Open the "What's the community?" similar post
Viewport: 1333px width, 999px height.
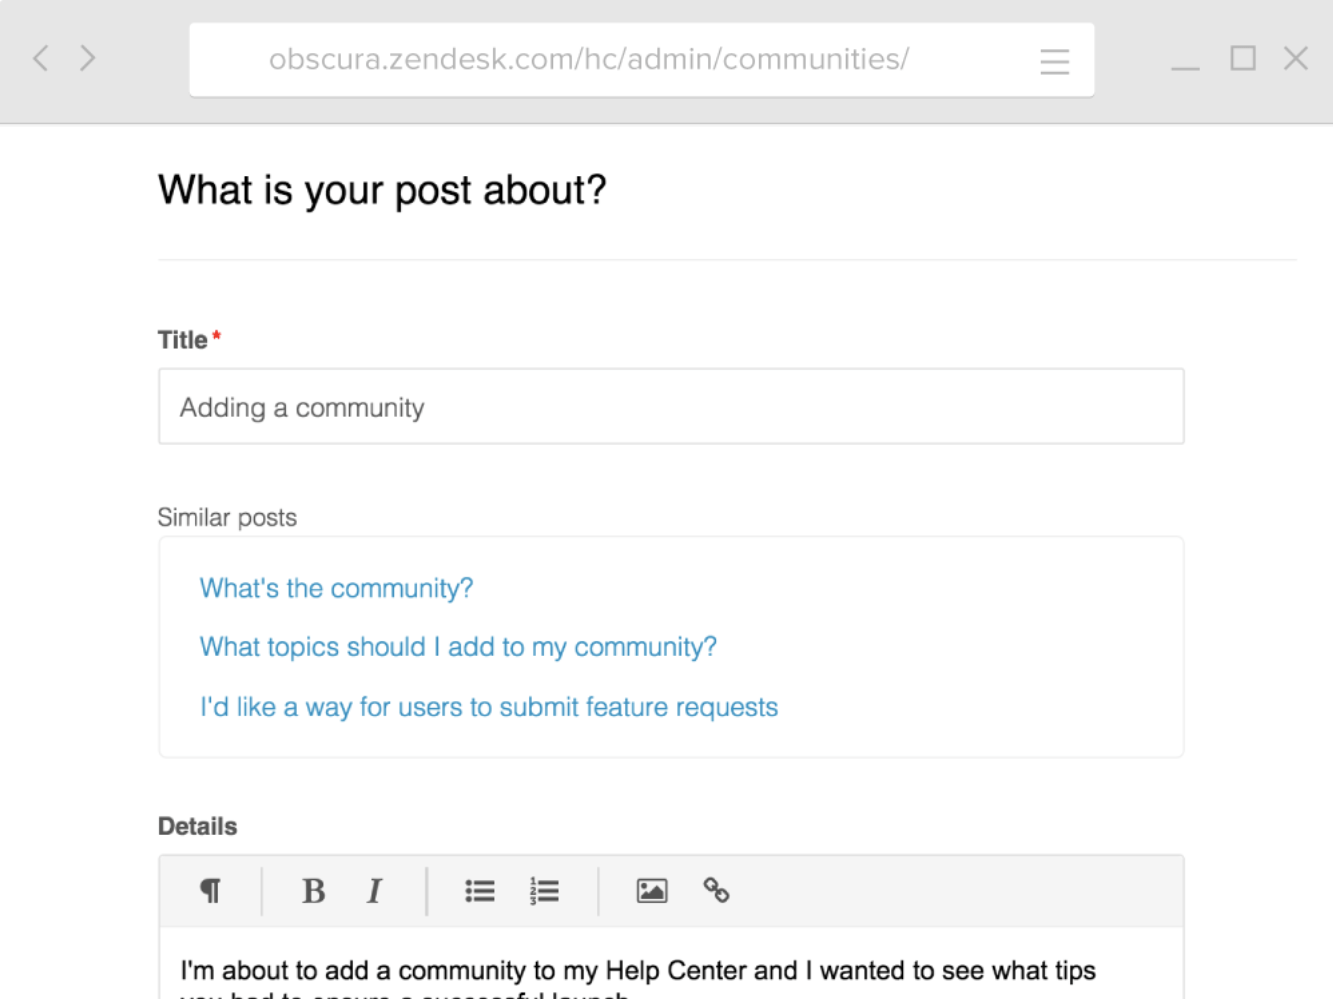point(336,588)
